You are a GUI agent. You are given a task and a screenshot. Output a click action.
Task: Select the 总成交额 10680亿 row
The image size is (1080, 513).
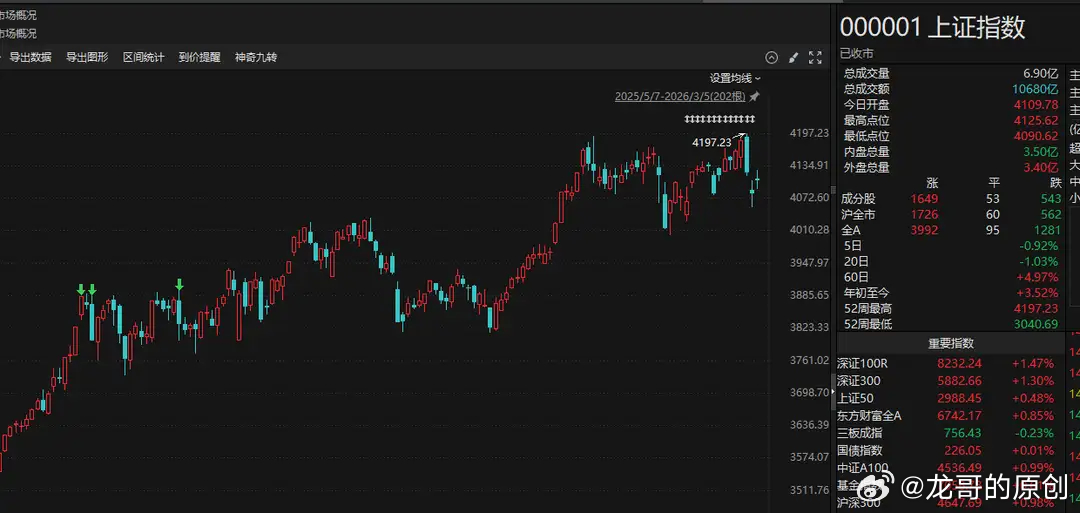tap(951, 89)
